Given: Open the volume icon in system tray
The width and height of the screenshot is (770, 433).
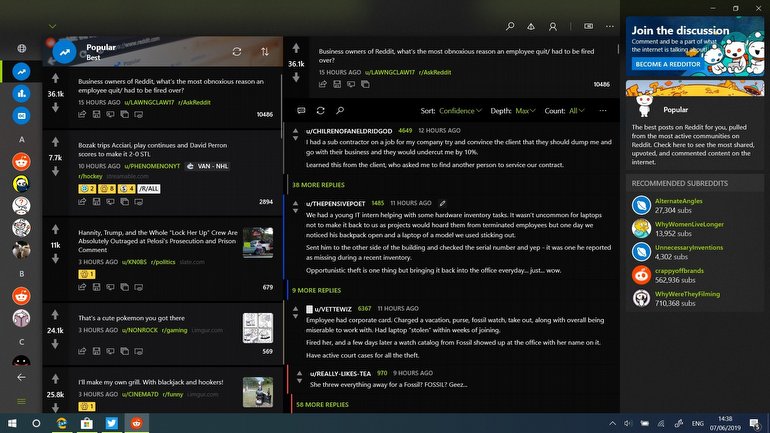Looking at the screenshot, I should coord(628,423).
